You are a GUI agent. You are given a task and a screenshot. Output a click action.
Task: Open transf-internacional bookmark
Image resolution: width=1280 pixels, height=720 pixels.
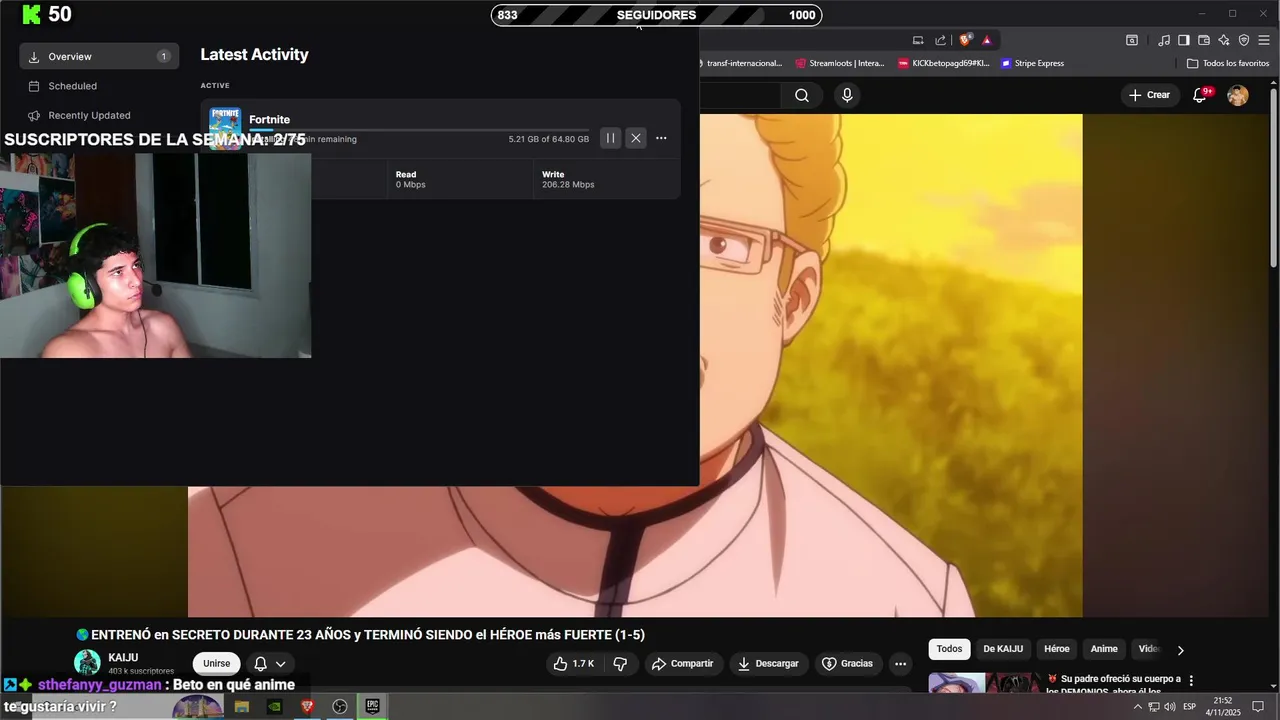coord(742,63)
